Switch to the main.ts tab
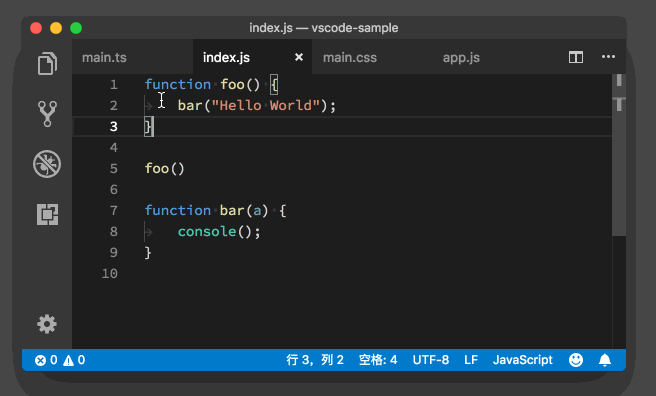Screen dimensions: 656x396 click(104, 57)
